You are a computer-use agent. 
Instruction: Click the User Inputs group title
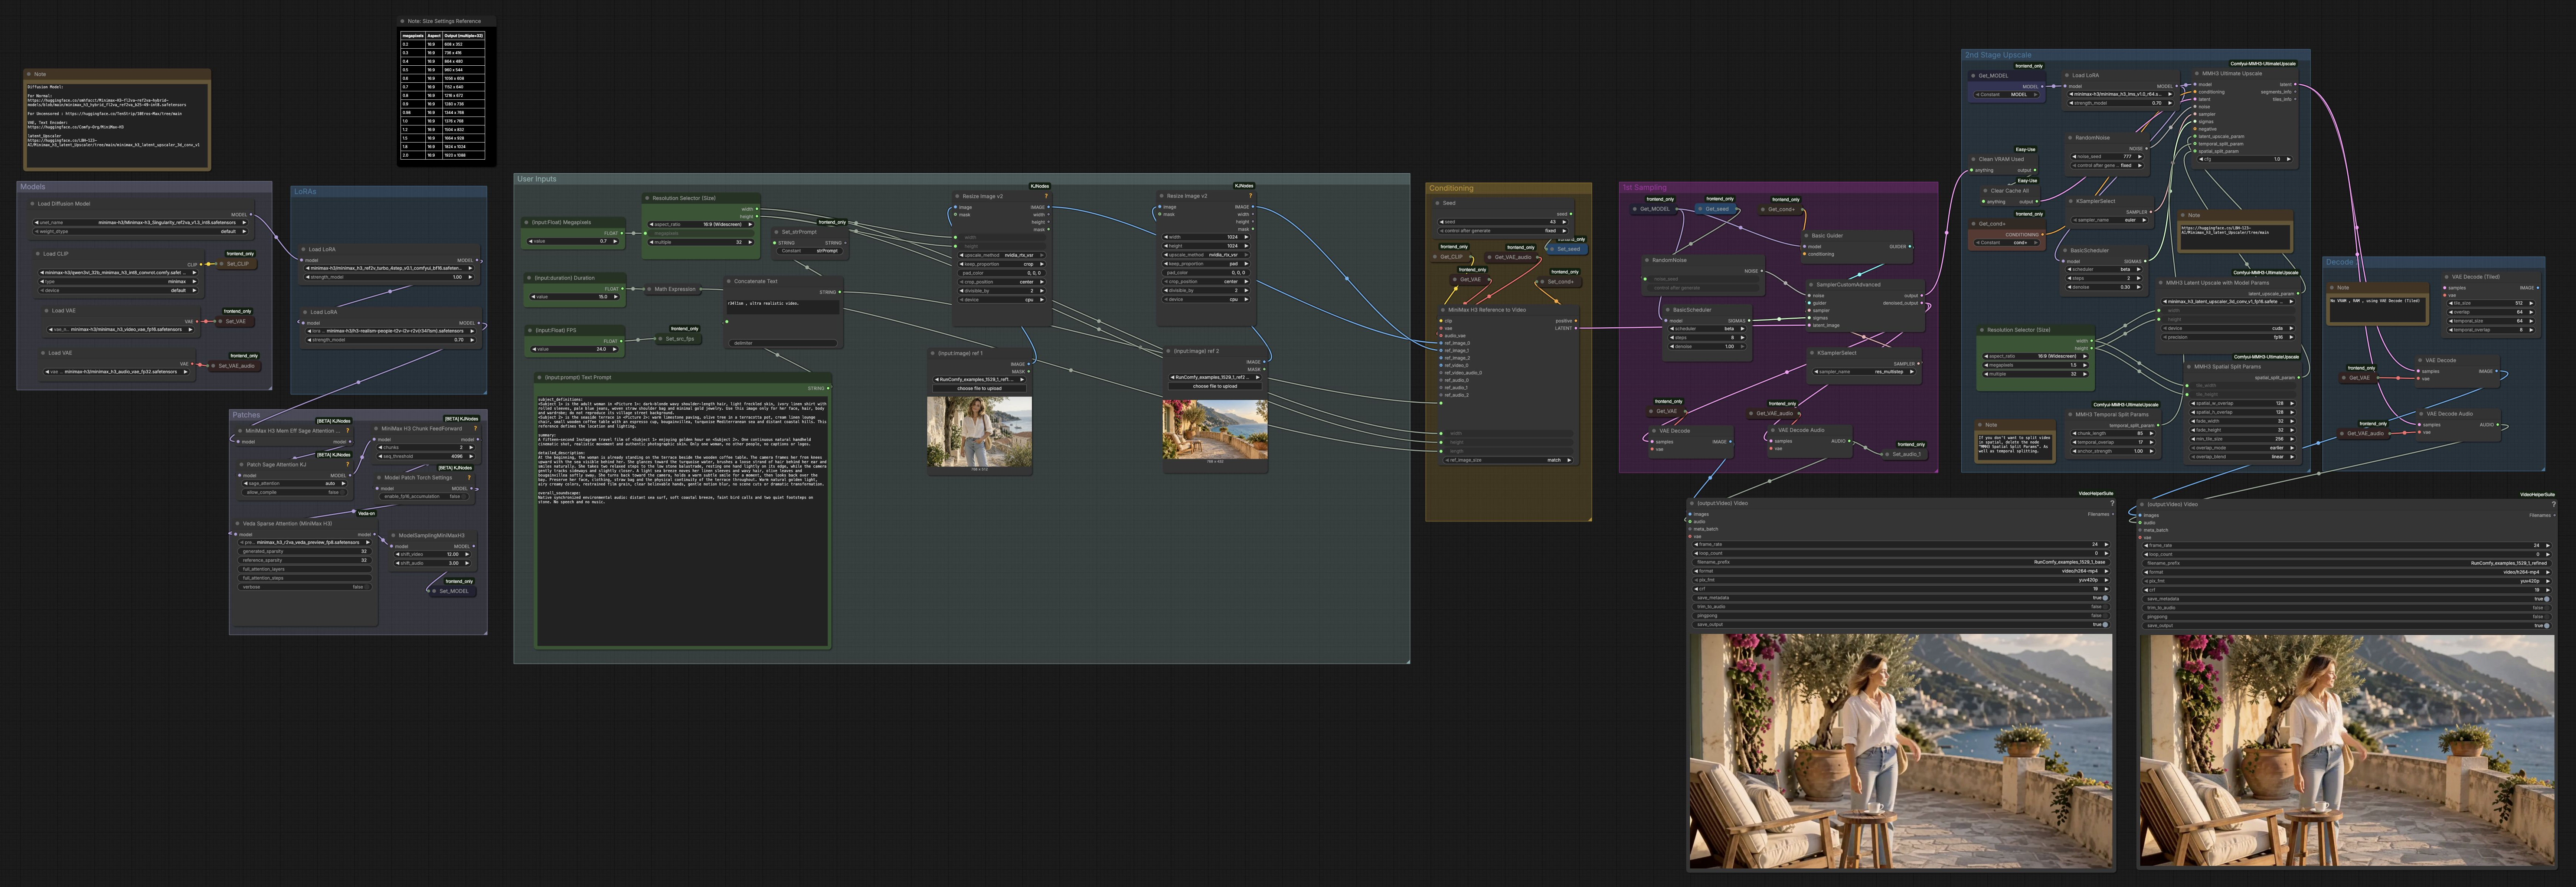tap(537, 179)
